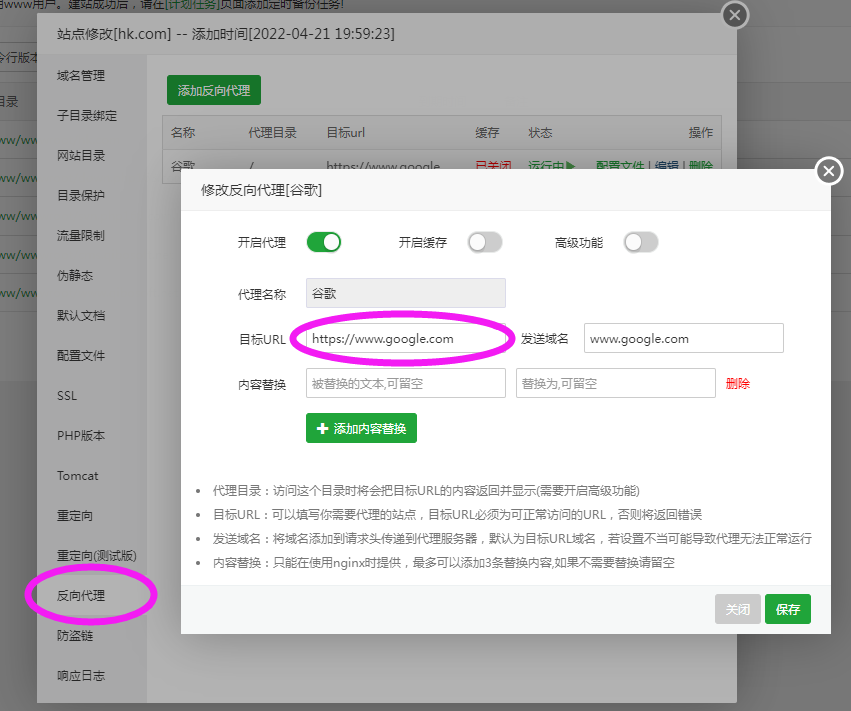Open the 目录保护 tab
This screenshot has height=711, width=851.
(81, 195)
